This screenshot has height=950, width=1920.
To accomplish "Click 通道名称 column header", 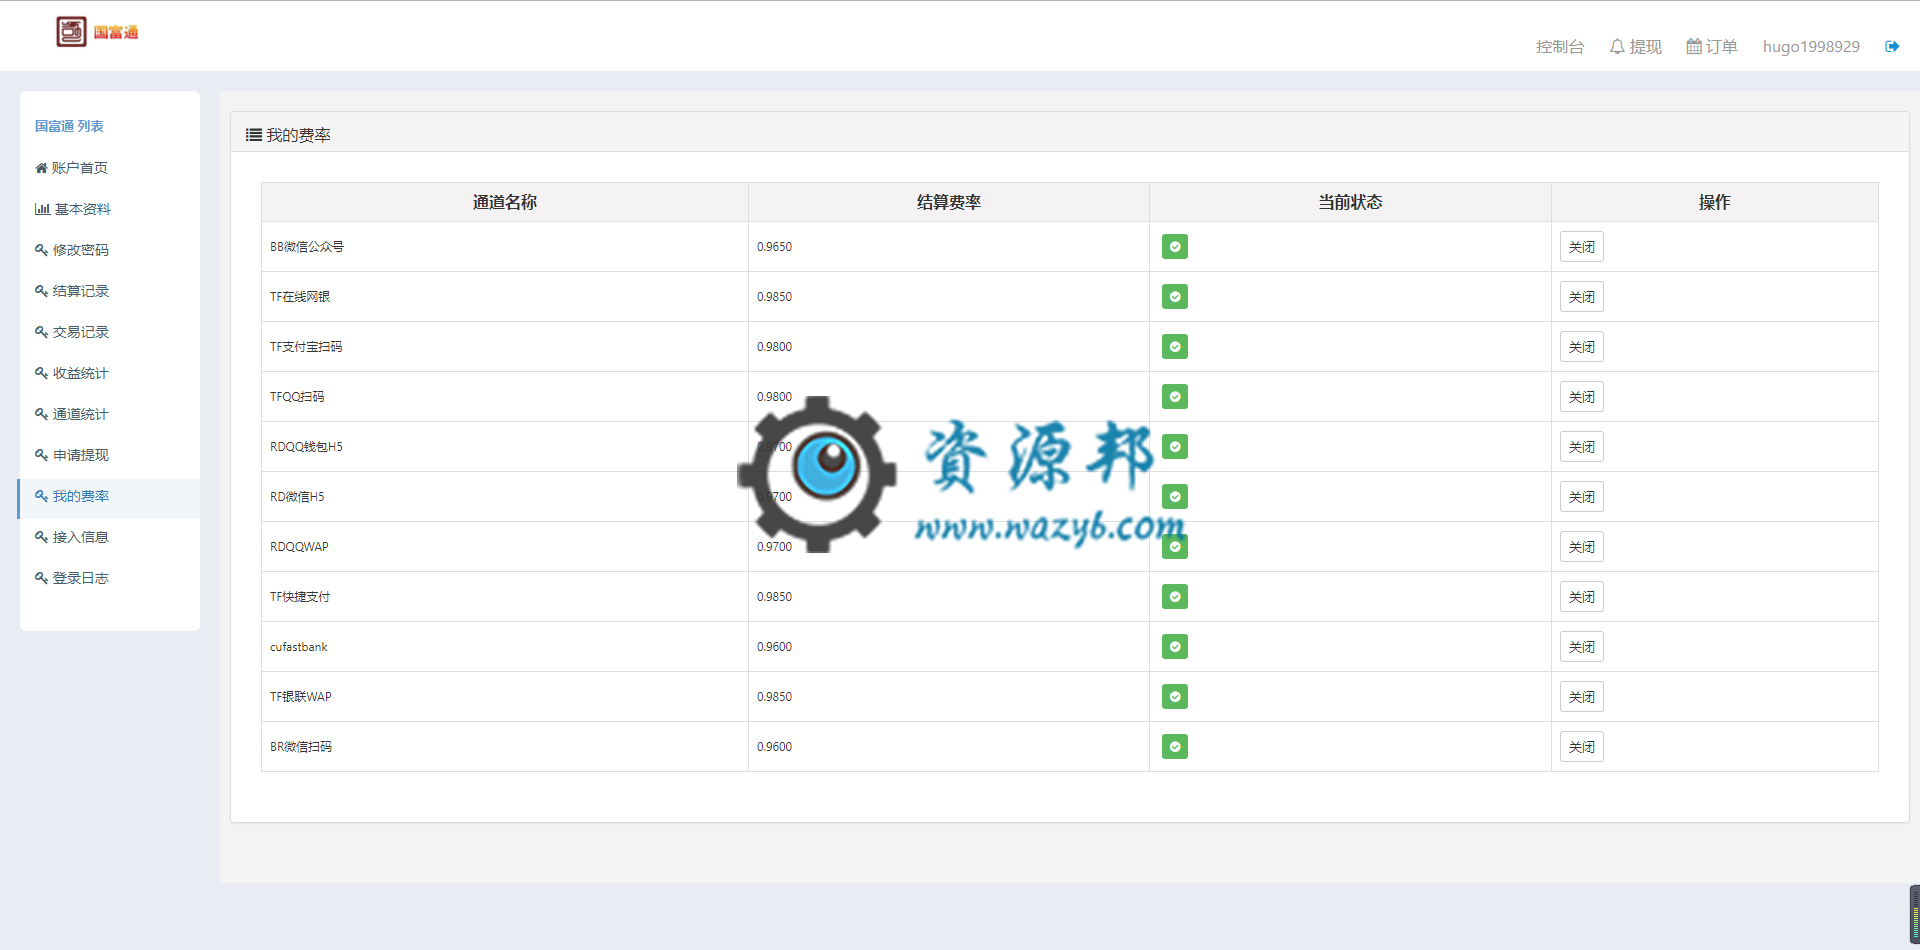I will pyautogui.click(x=505, y=202).
